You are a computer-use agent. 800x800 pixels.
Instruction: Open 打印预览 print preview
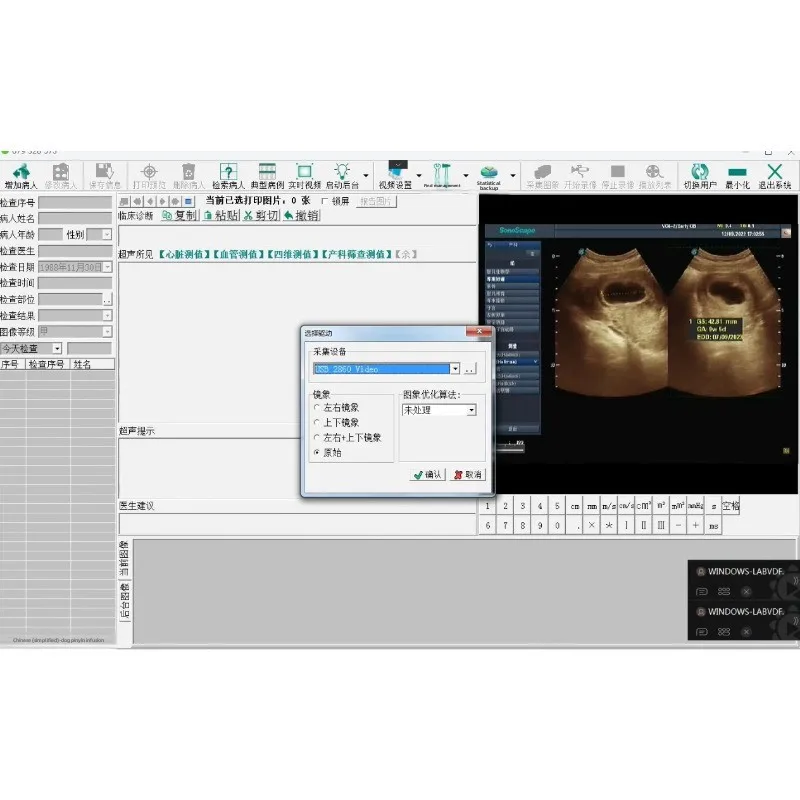(149, 176)
